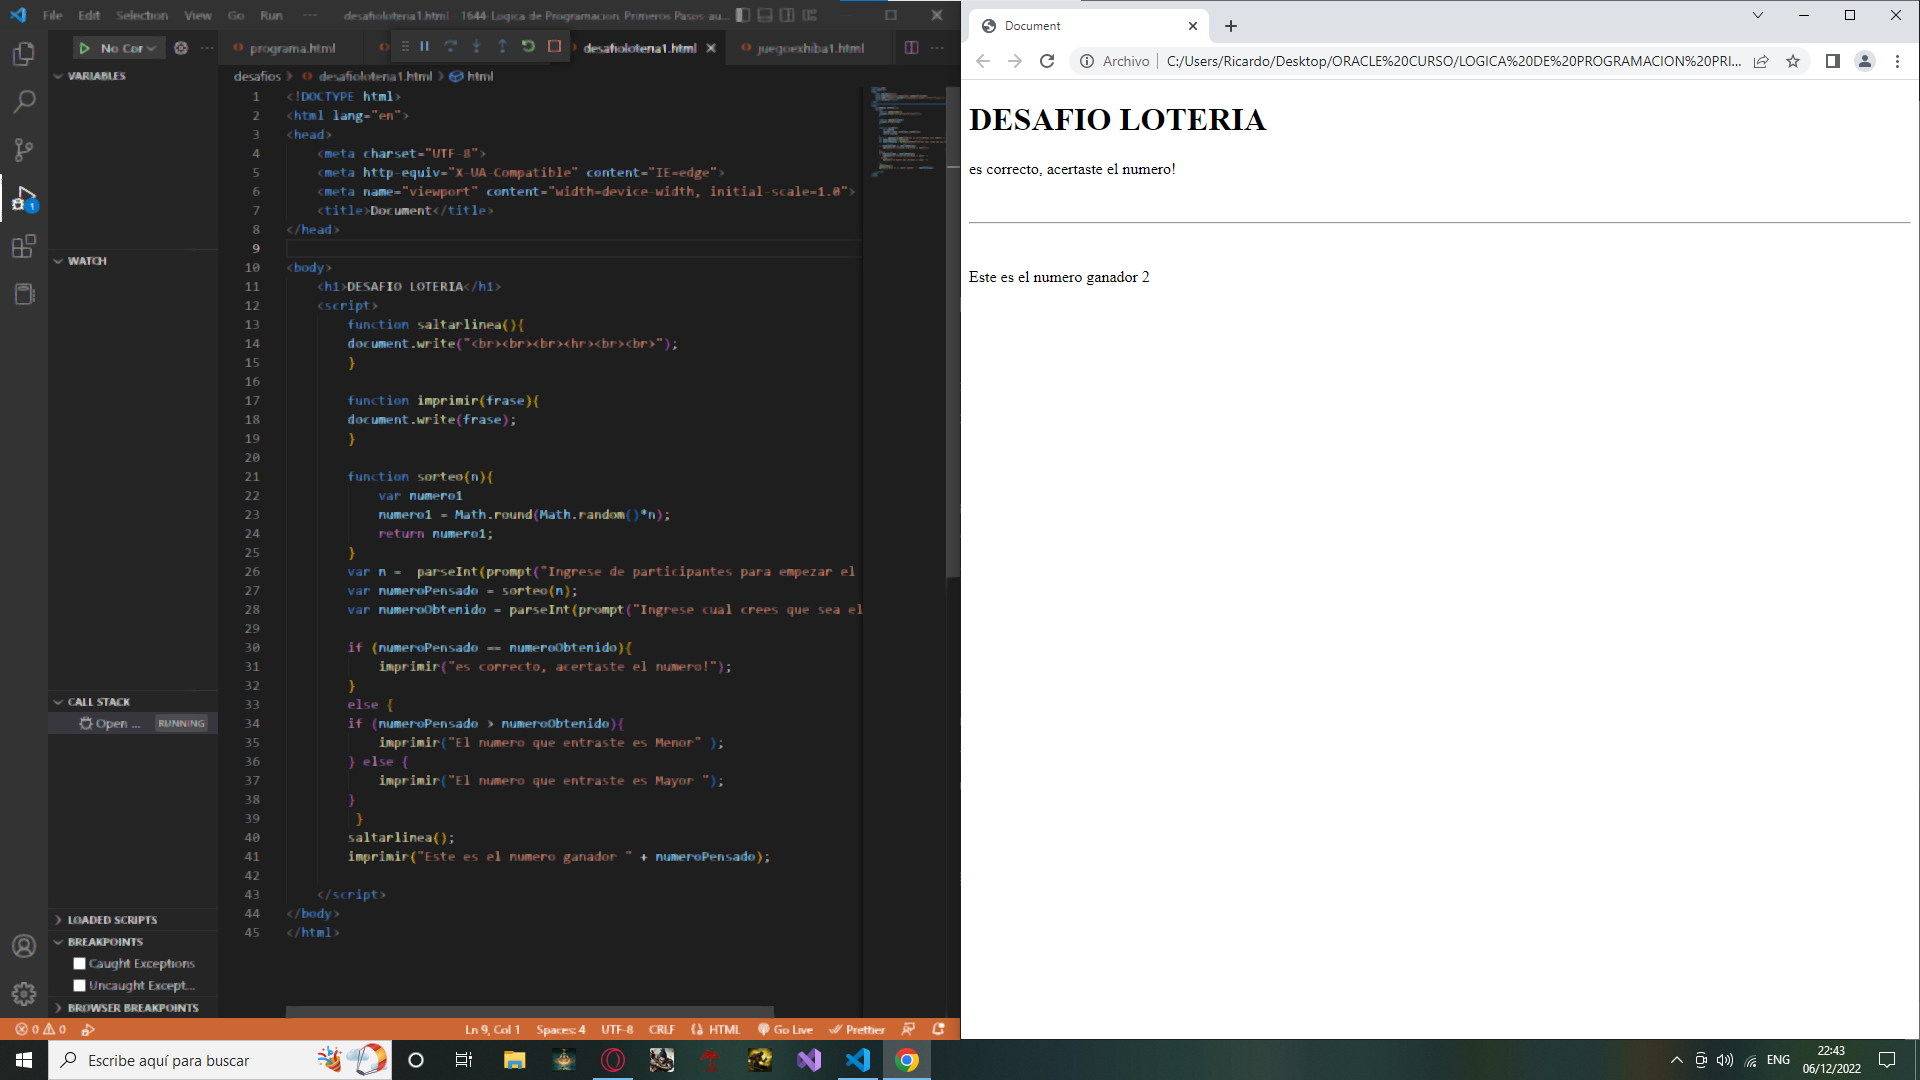The height and width of the screenshot is (1080, 1920).
Task: Click the editor horizontal scrollbar thumb
Action: (530, 1011)
